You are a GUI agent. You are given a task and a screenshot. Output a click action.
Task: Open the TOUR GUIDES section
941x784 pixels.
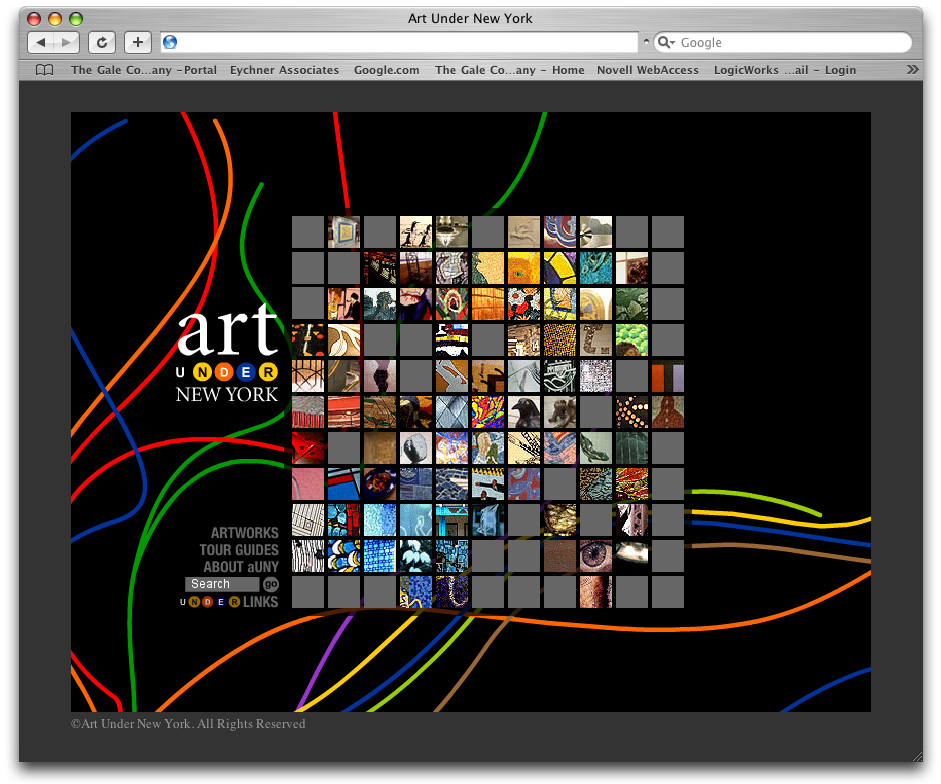pos(239,550)
